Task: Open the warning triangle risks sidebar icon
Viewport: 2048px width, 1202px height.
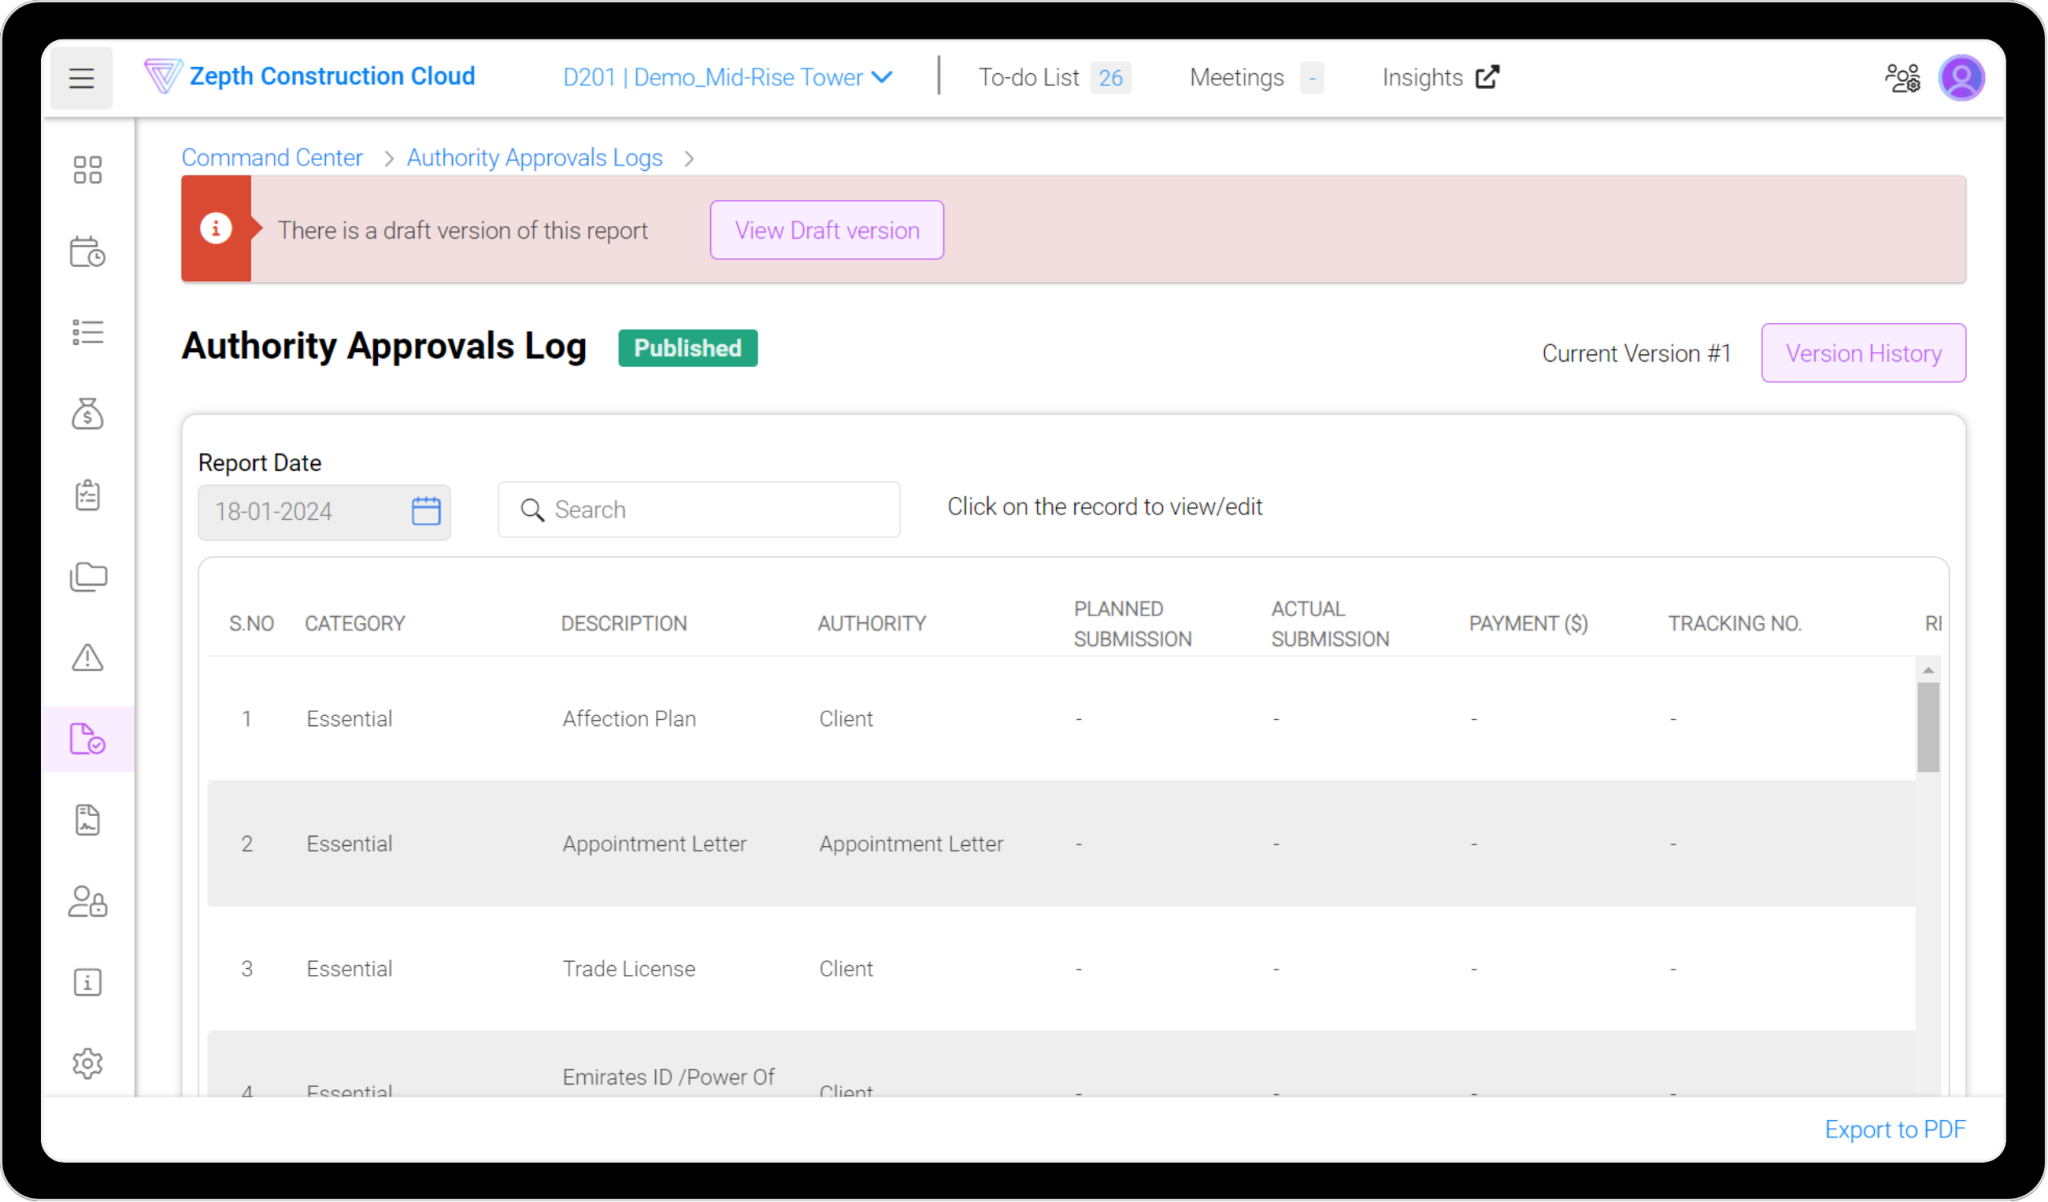Action: tap(87, 658)
